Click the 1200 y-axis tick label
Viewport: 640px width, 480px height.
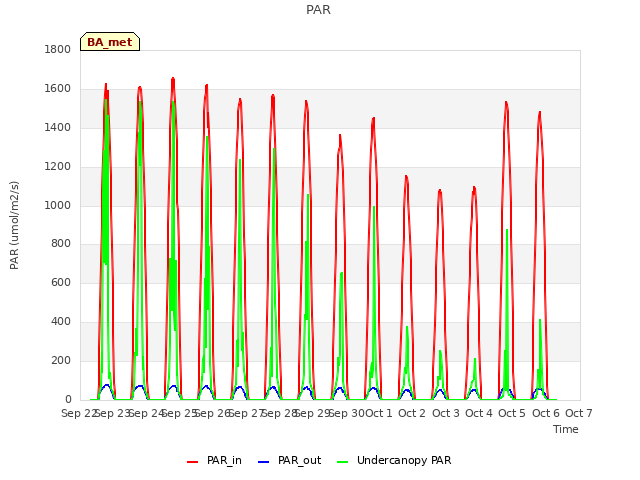point(58,166)
